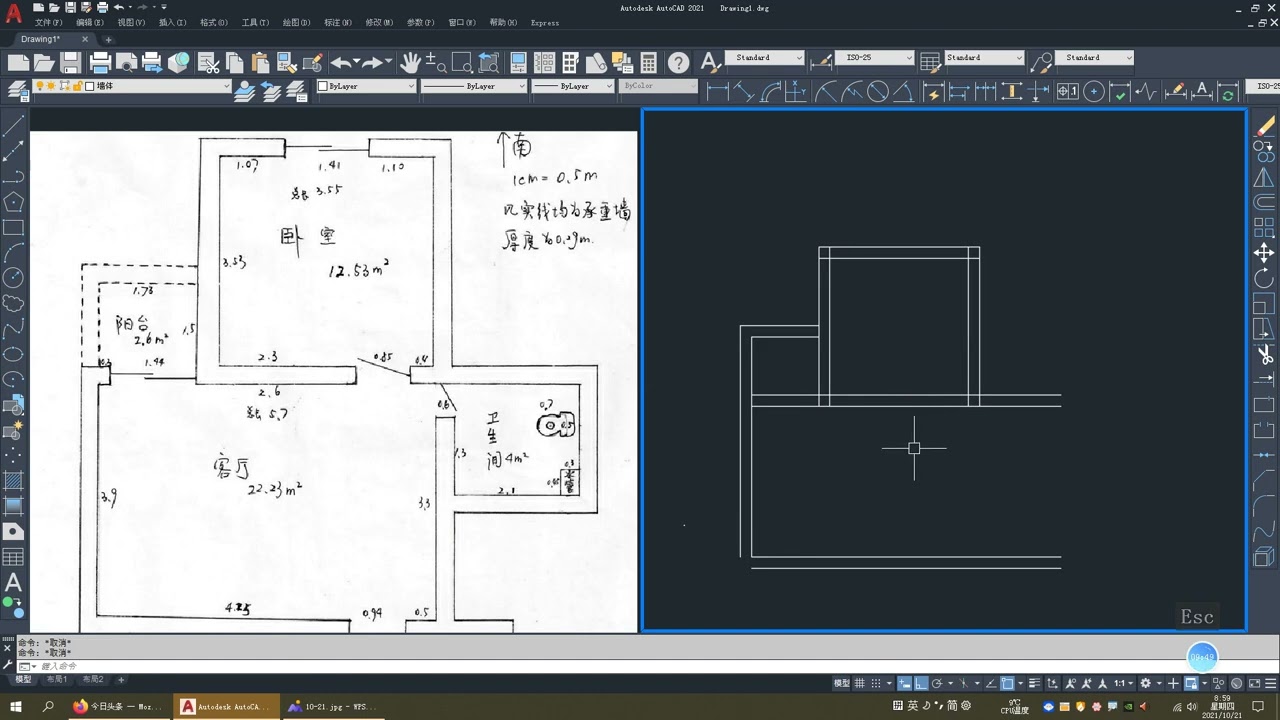Click the Paste clipboard icon

pos(260,63)
